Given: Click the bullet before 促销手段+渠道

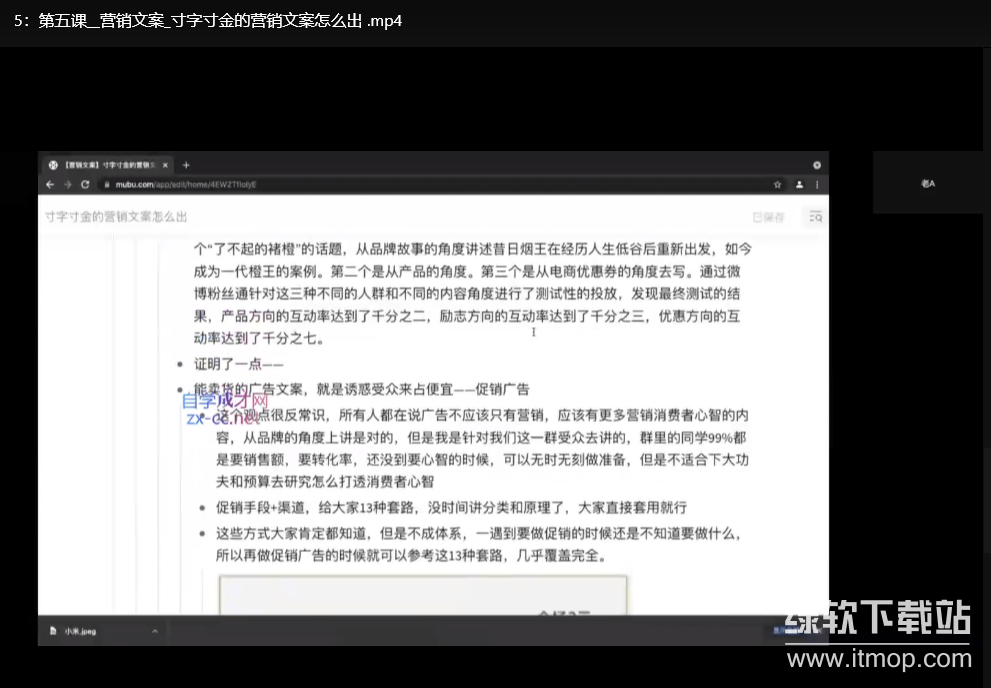Looking at the screenshot, I should pos(203,508).
